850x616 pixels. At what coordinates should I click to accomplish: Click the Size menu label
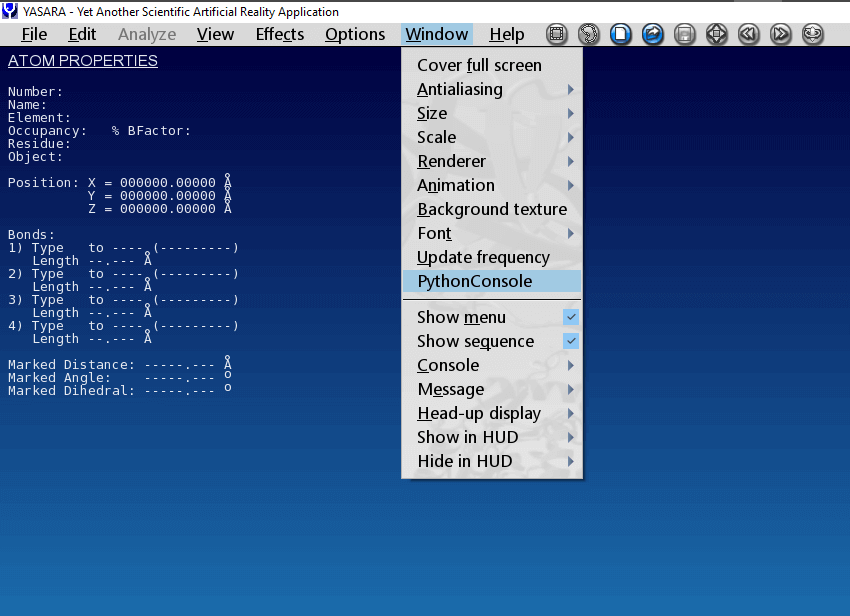click(432, 113)
